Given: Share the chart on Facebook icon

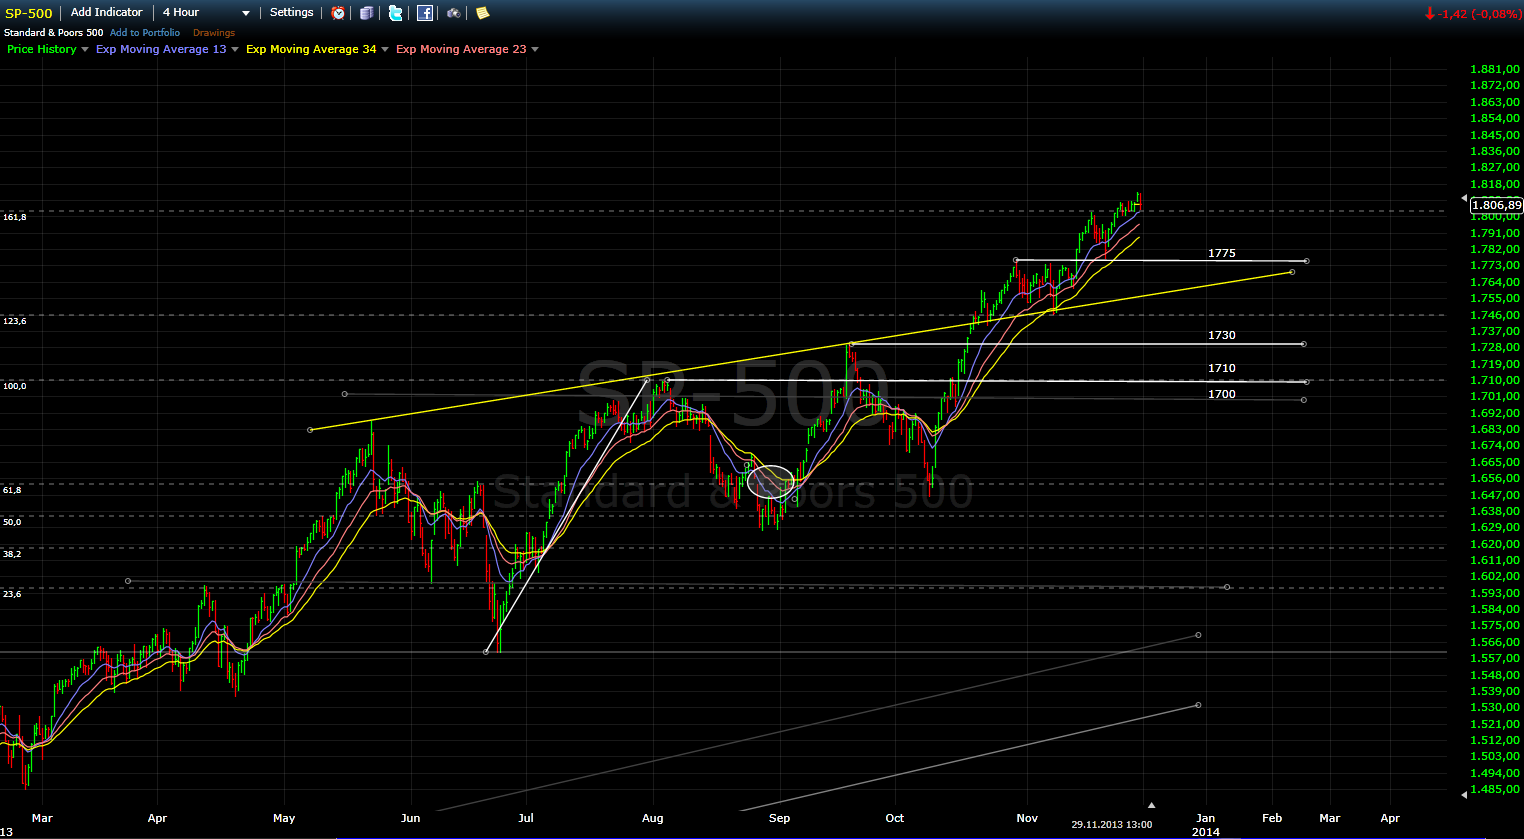Looking at the screenshot, I should 425,13.
